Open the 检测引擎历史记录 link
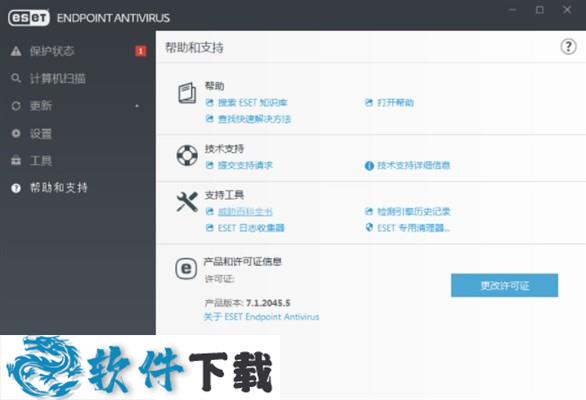Screen dimensions: 586x400 tap(414, 212)
